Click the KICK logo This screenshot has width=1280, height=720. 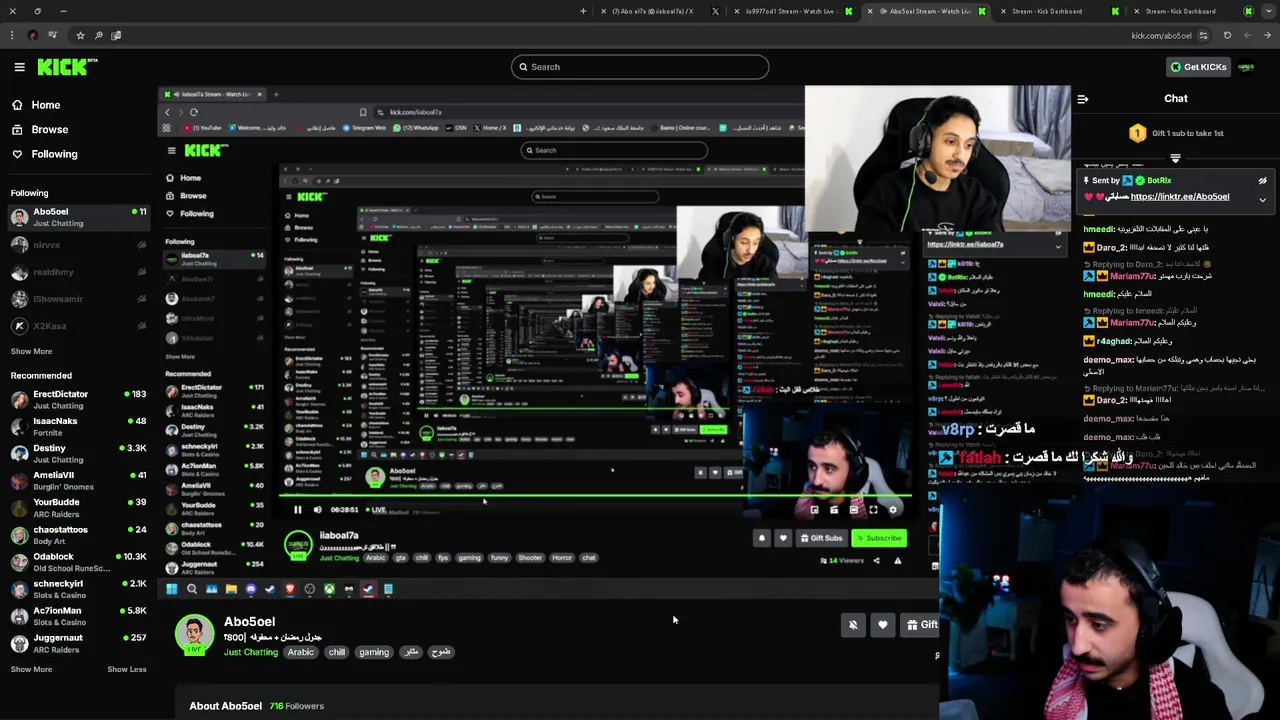tap(67, 67)
